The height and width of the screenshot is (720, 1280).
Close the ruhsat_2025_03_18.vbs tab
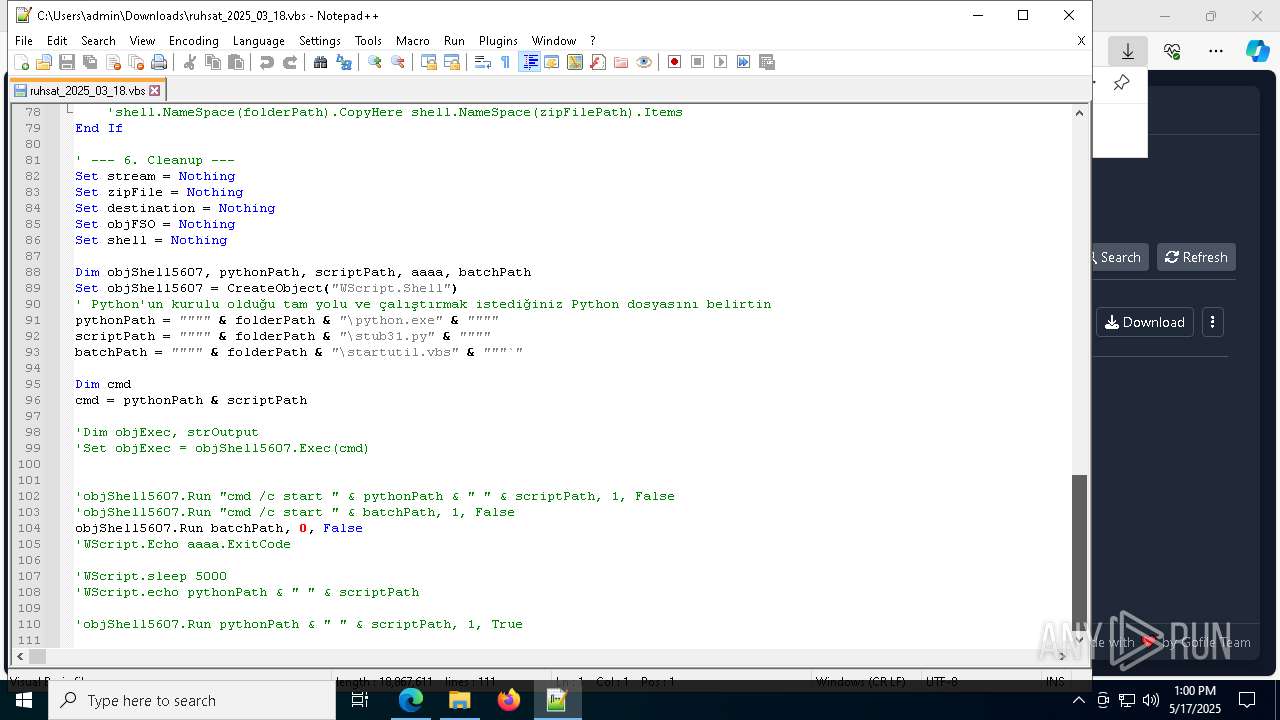point(155,90)
